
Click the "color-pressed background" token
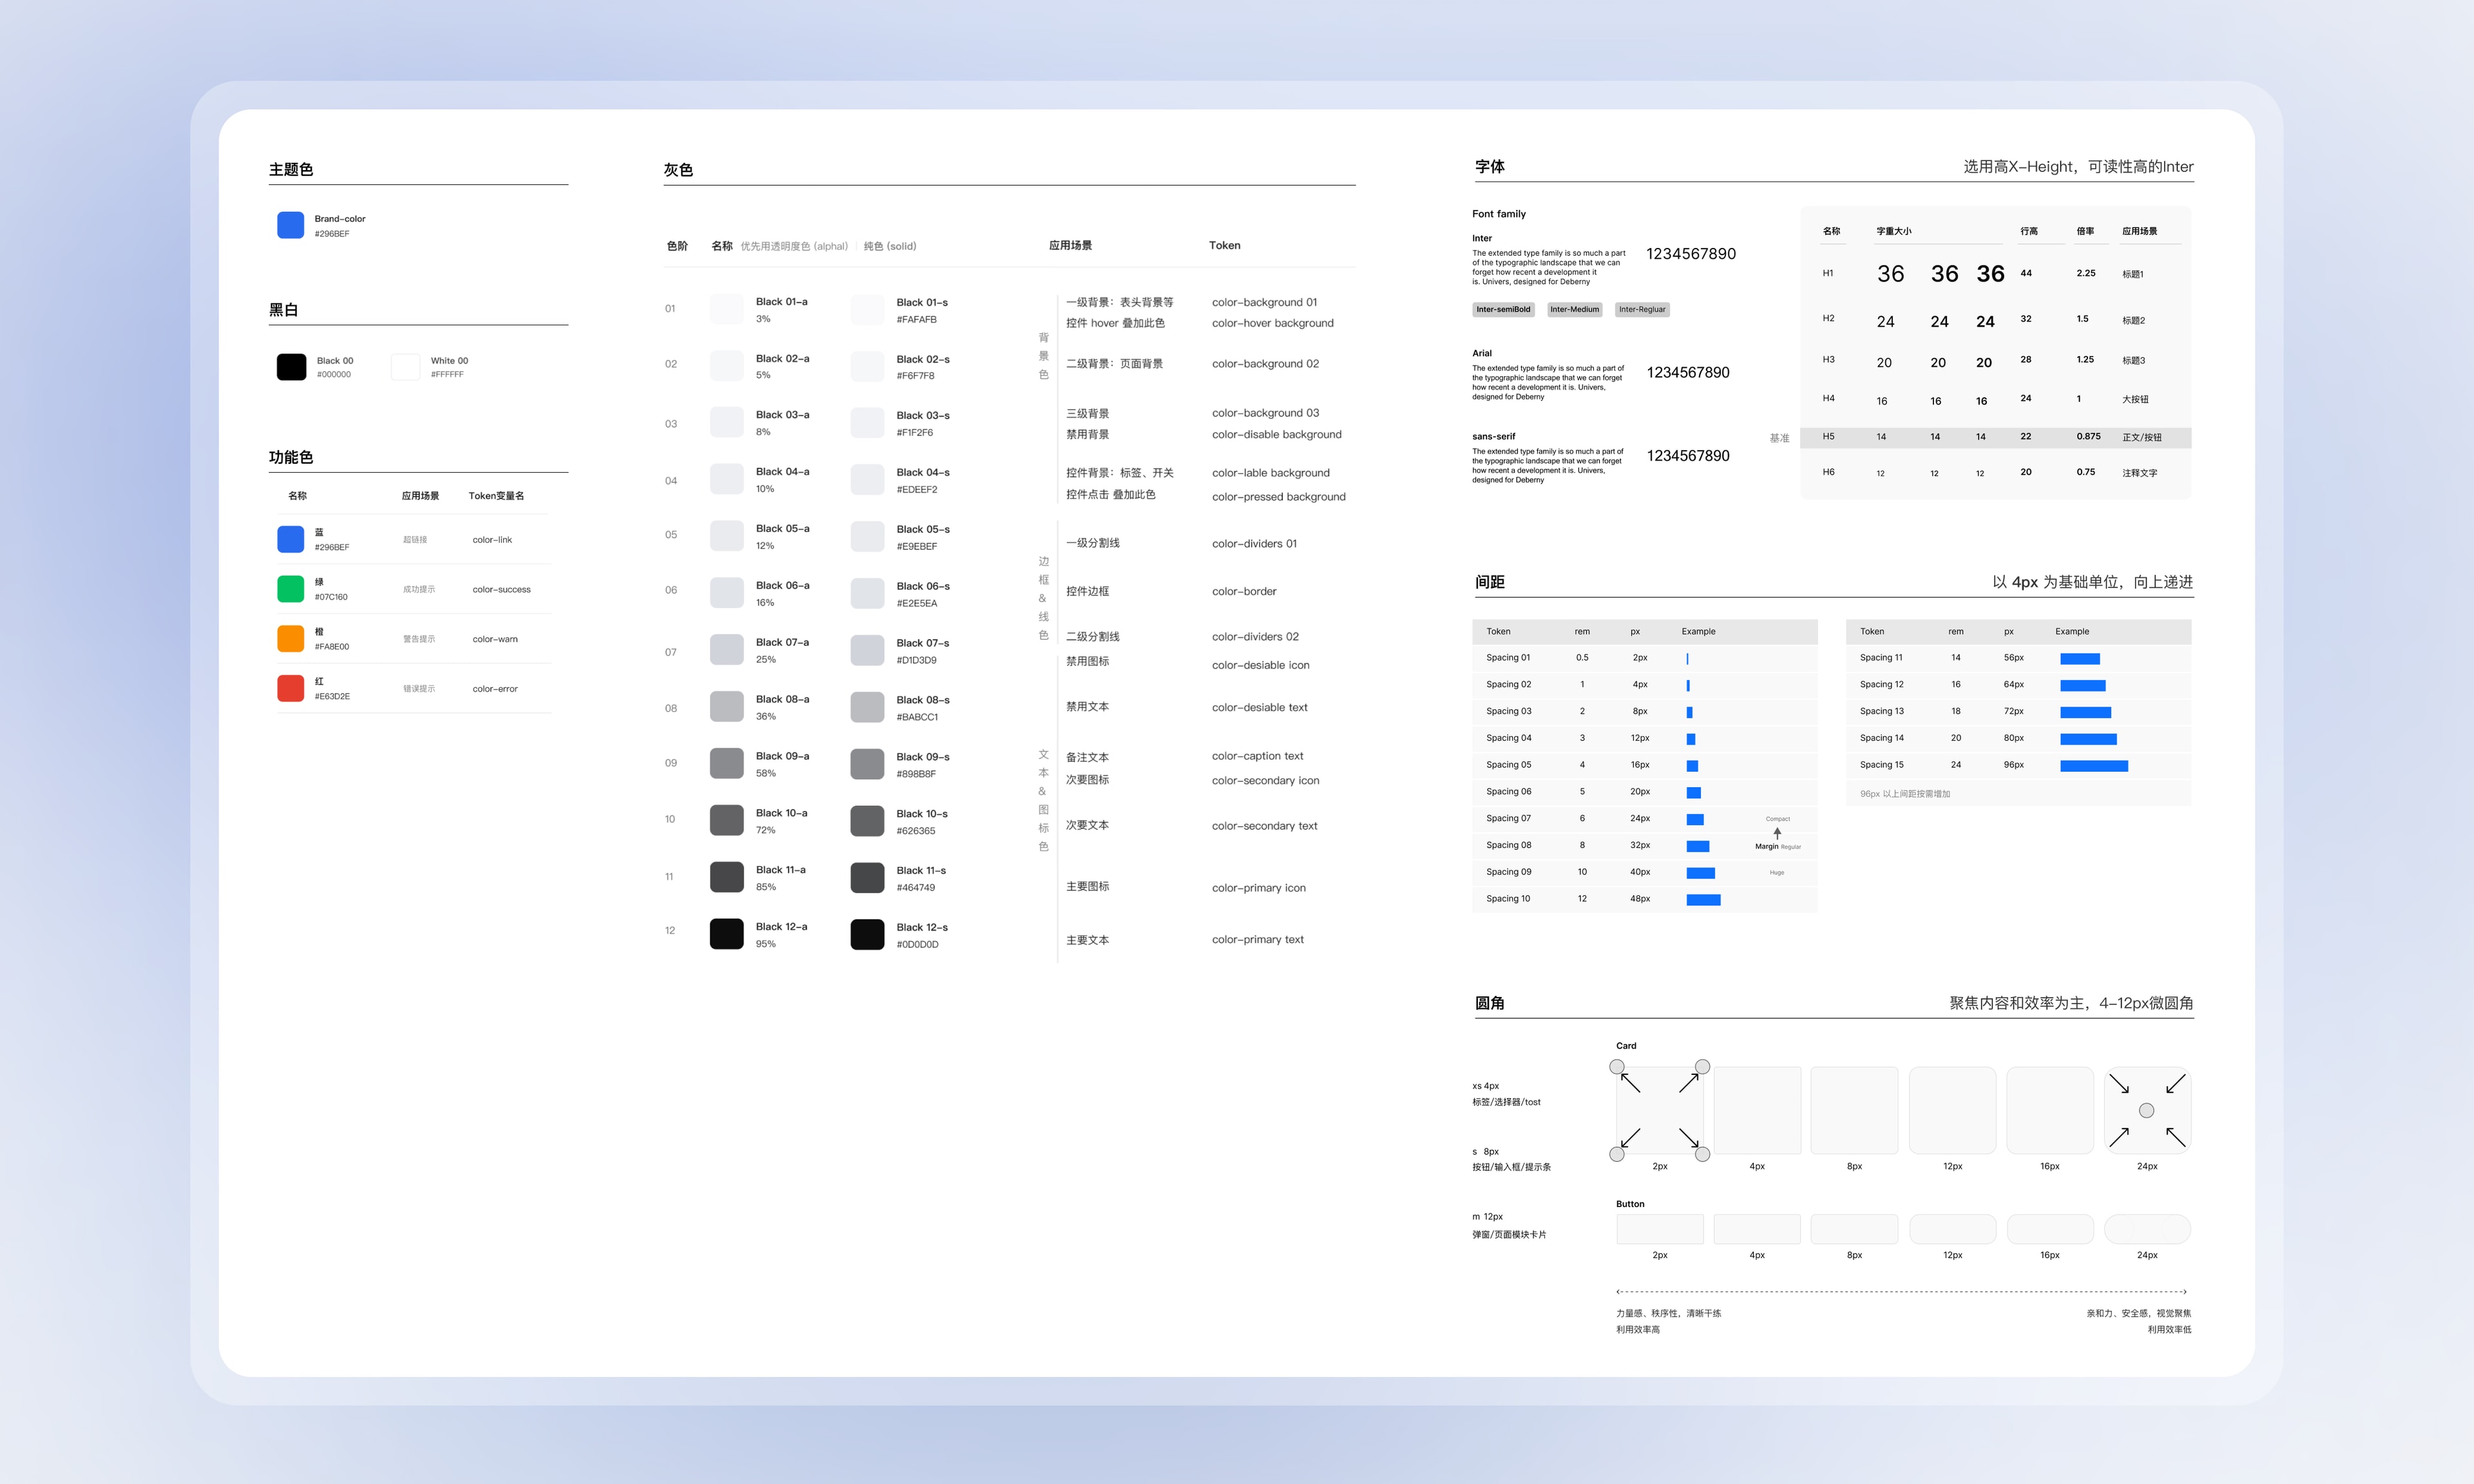click(x=1279, y=497)
